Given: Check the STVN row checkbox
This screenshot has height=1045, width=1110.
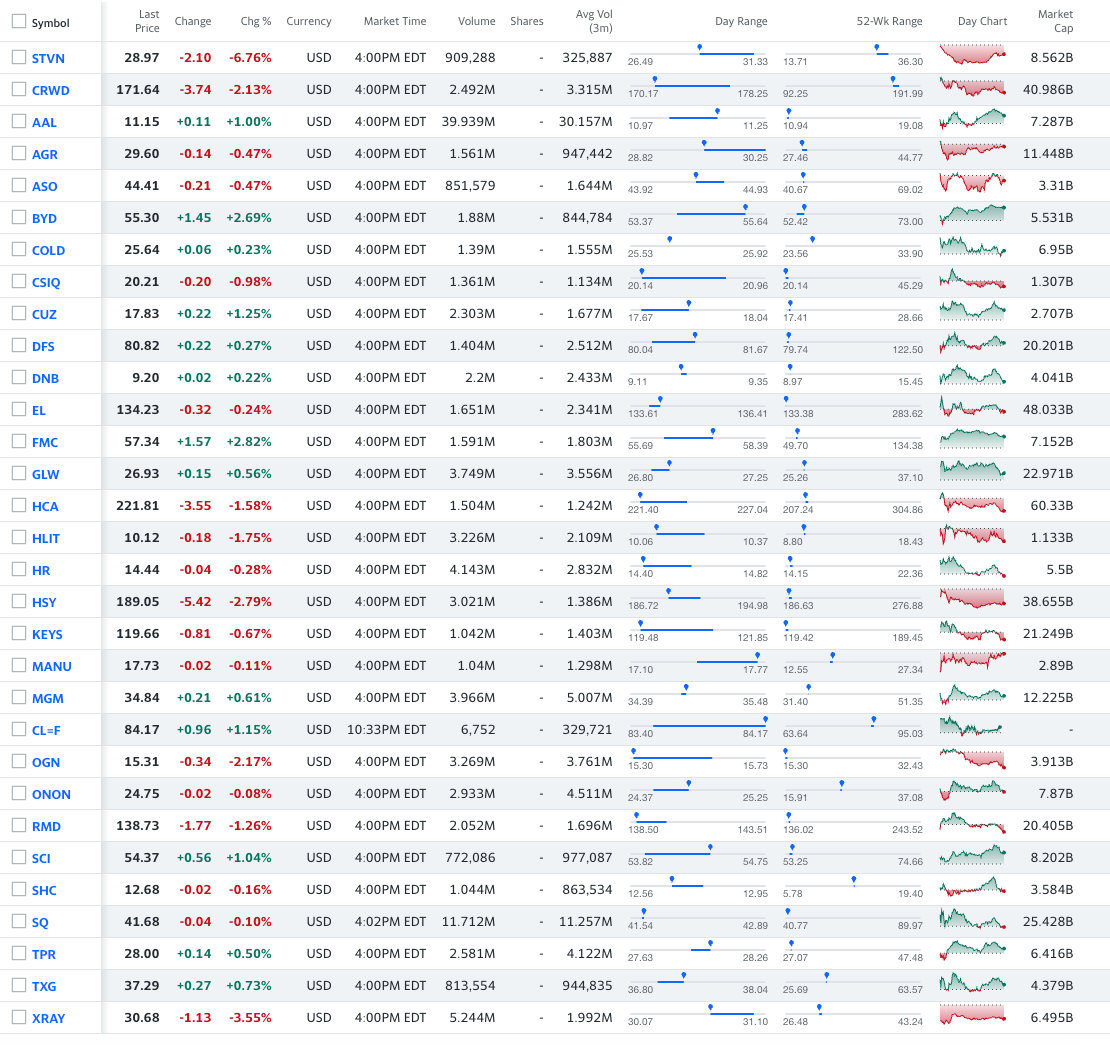Looking at the screenshot, I should pos(19,57).
